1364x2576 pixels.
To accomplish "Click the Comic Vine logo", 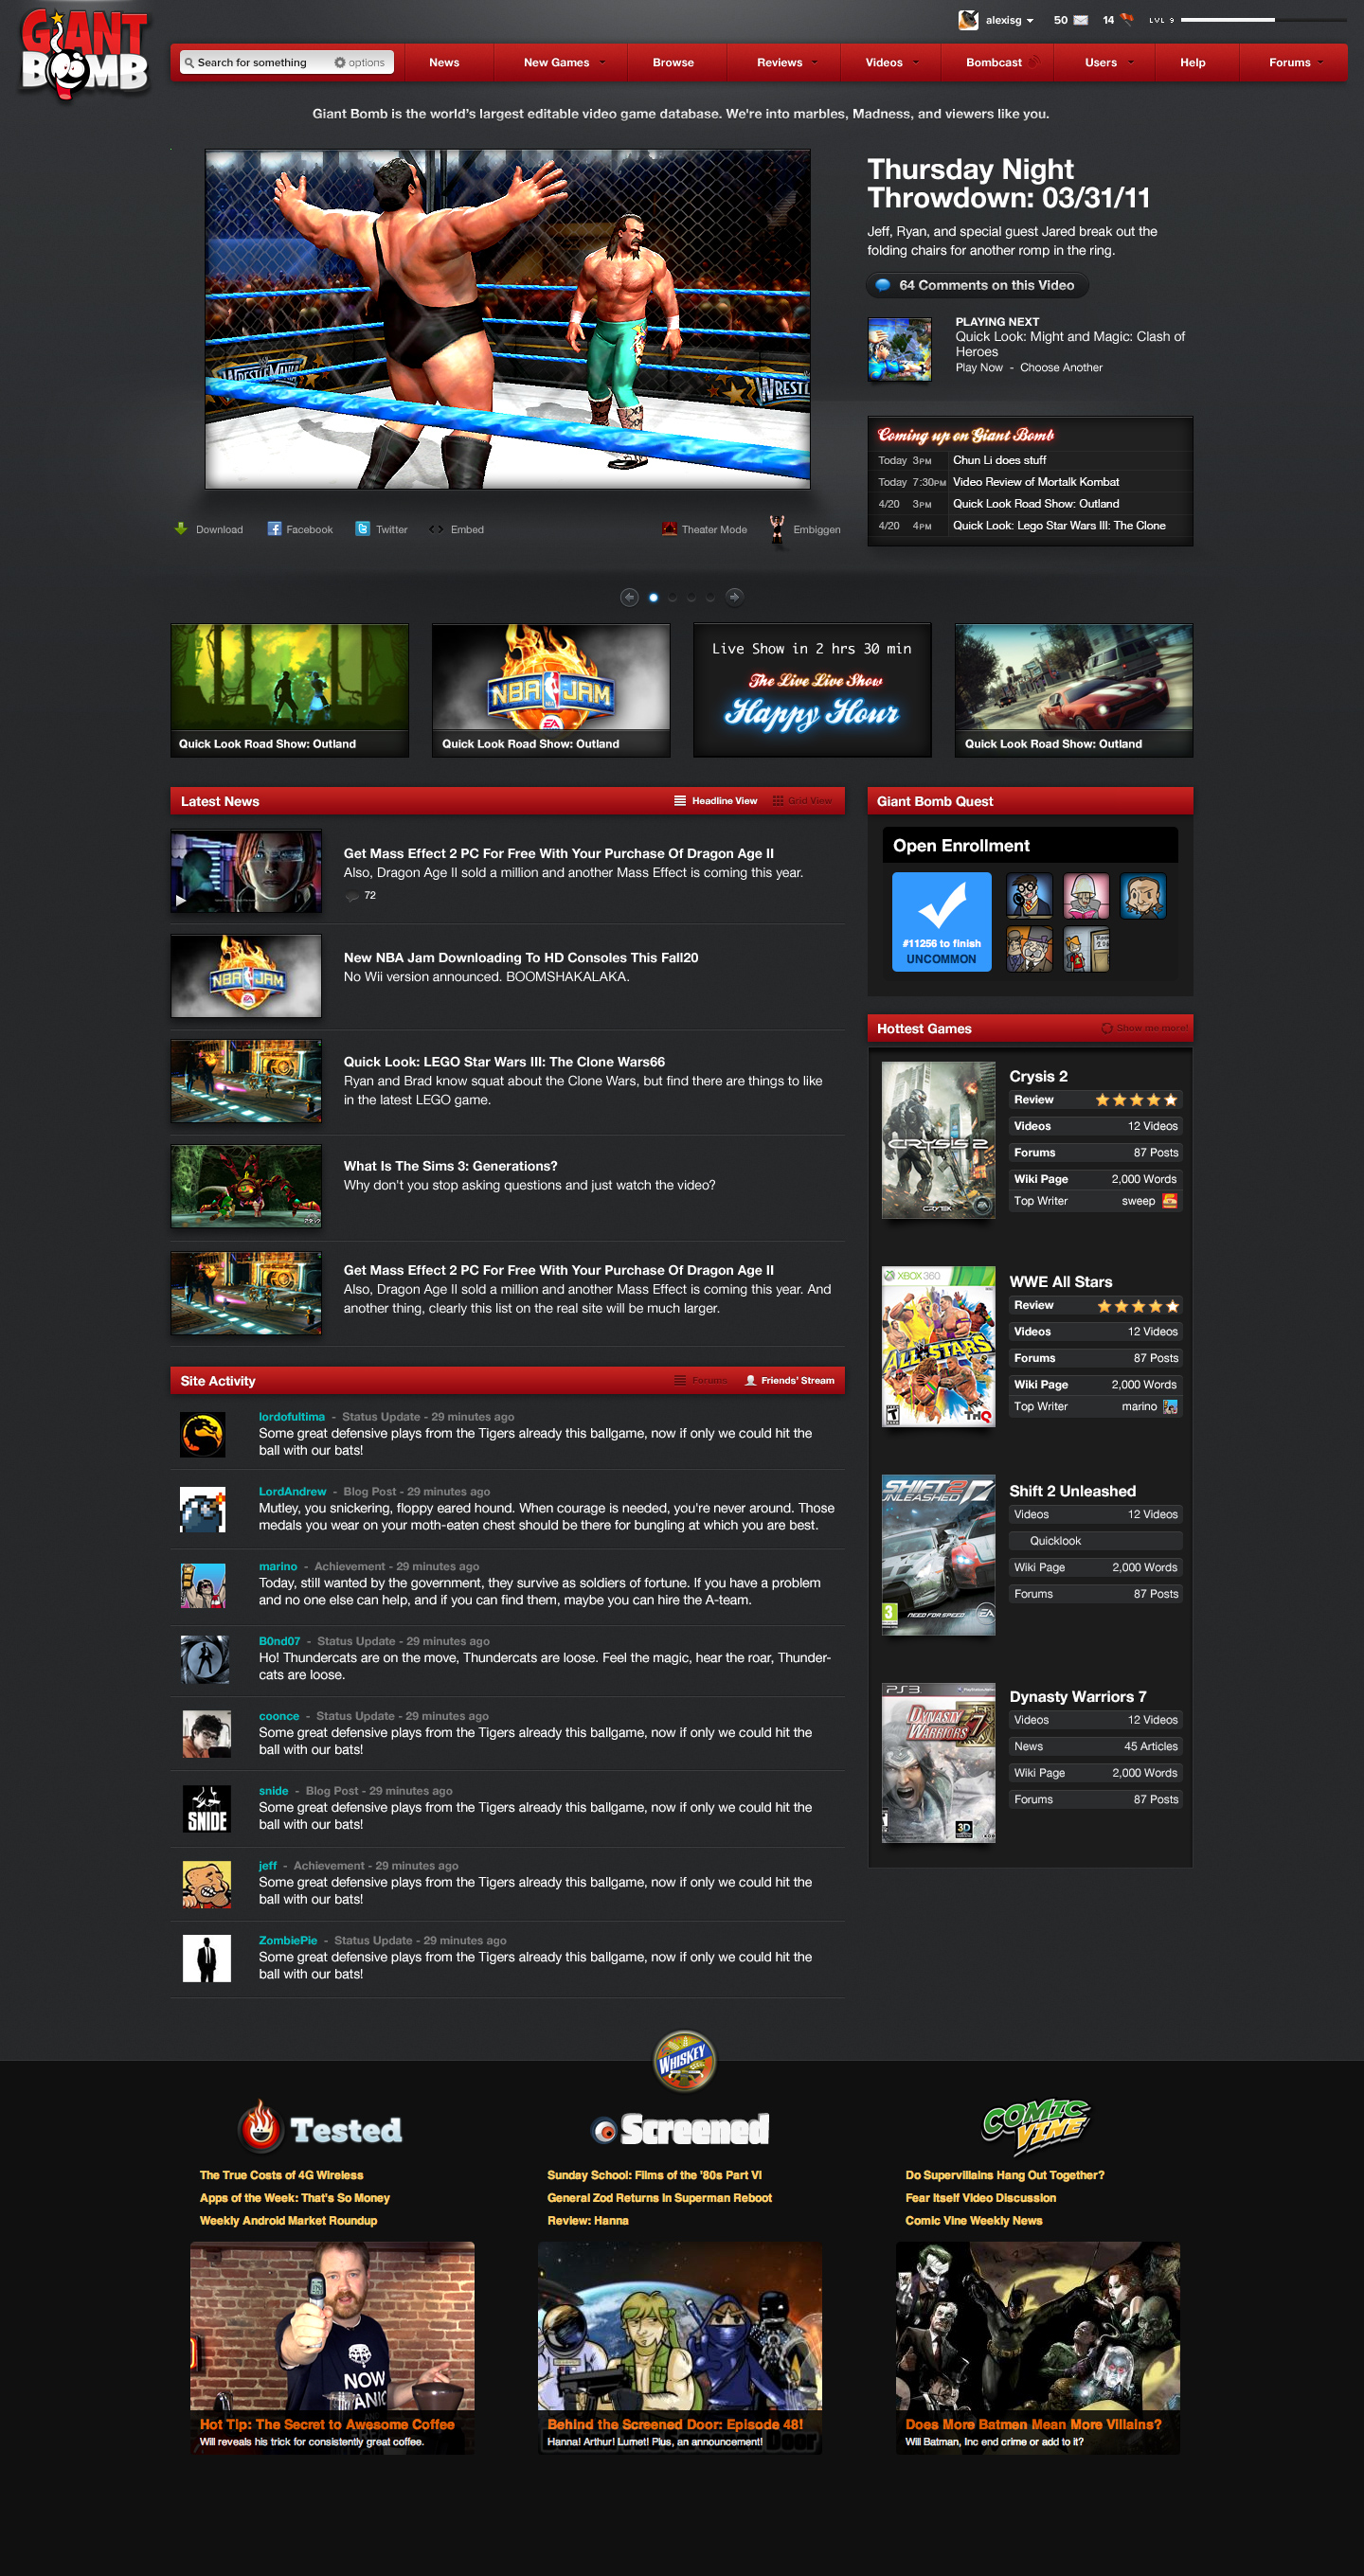I will [1036, 2126].
